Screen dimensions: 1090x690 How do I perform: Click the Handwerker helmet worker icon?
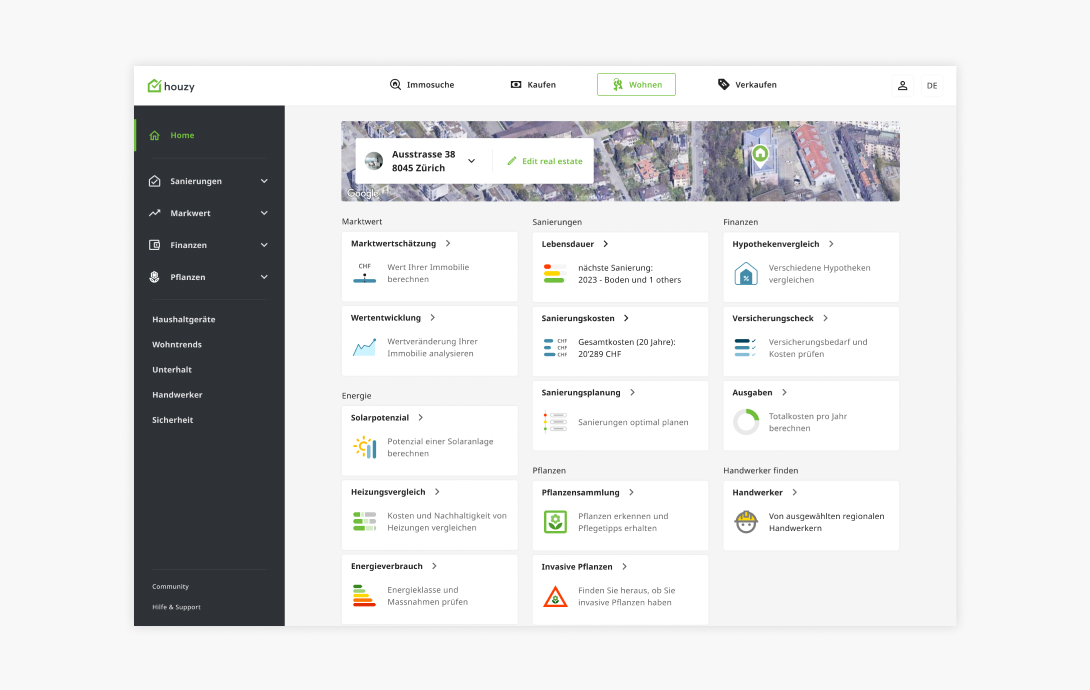[746, 521]
